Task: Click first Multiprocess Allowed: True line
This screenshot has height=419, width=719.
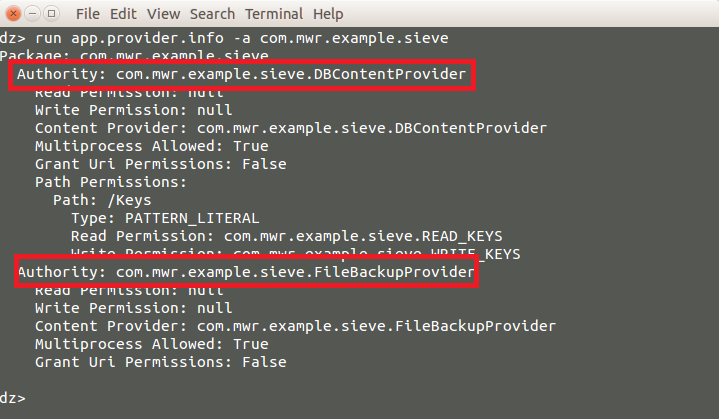Action: pos(152,146)
